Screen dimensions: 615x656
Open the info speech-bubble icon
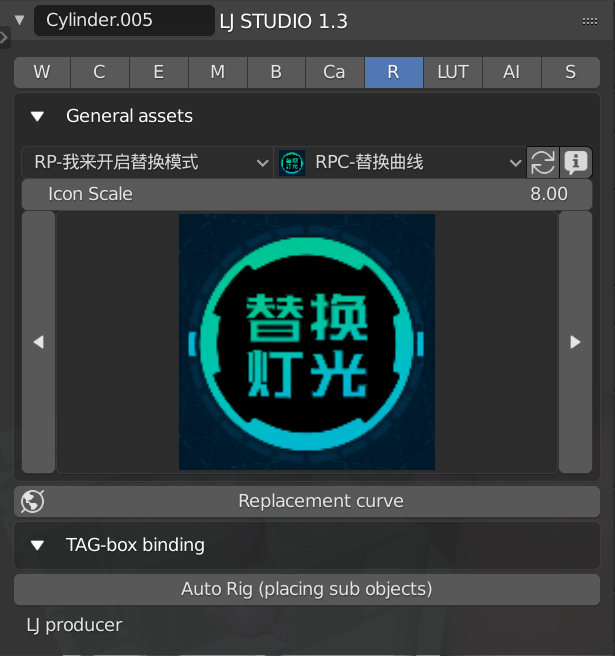click(x=576, y=162)
